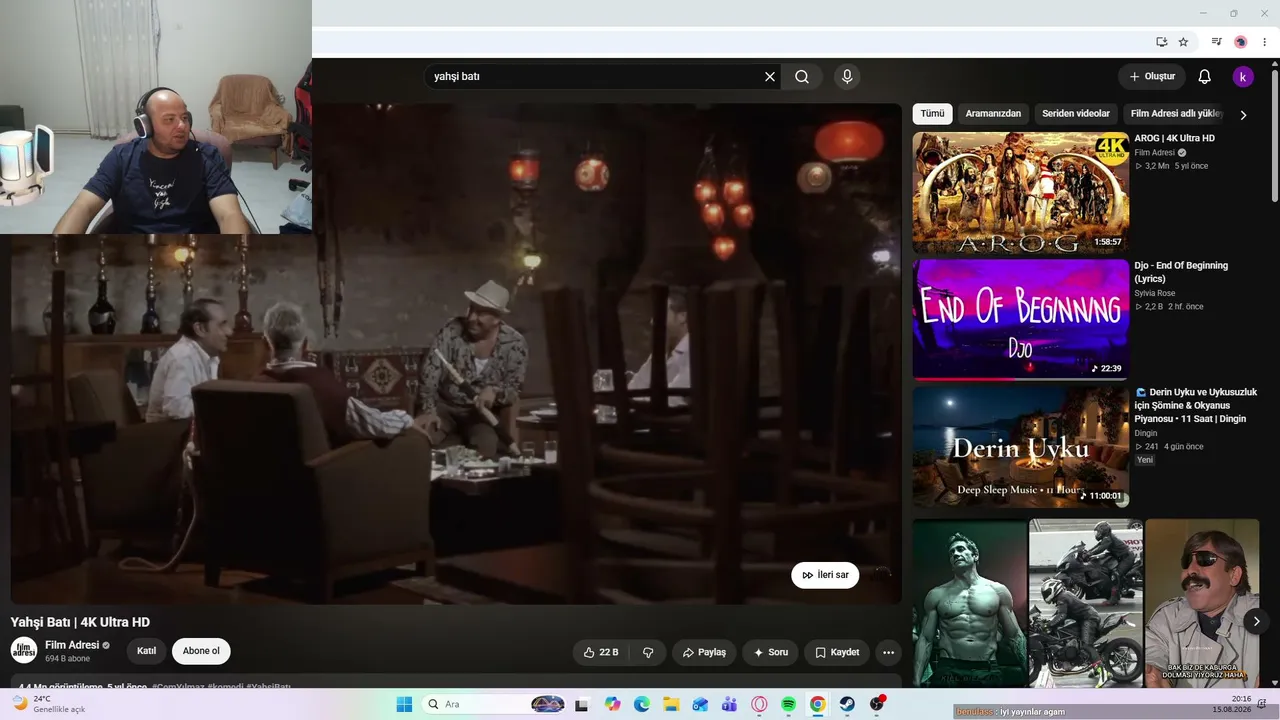Select the 'Tümü' filter chip

click(x=932, y=114)
